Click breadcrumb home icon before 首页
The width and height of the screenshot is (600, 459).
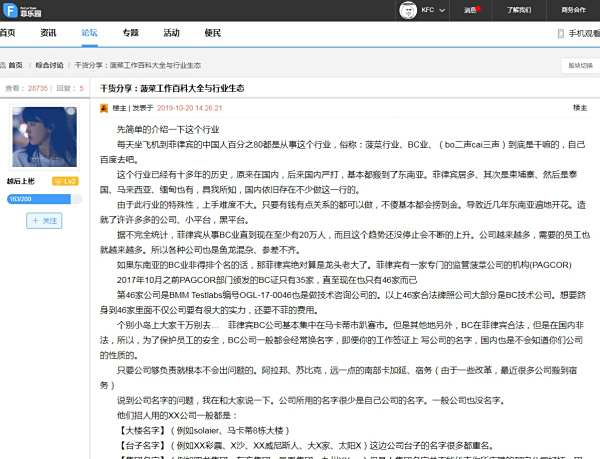click(x=3, y=65)
